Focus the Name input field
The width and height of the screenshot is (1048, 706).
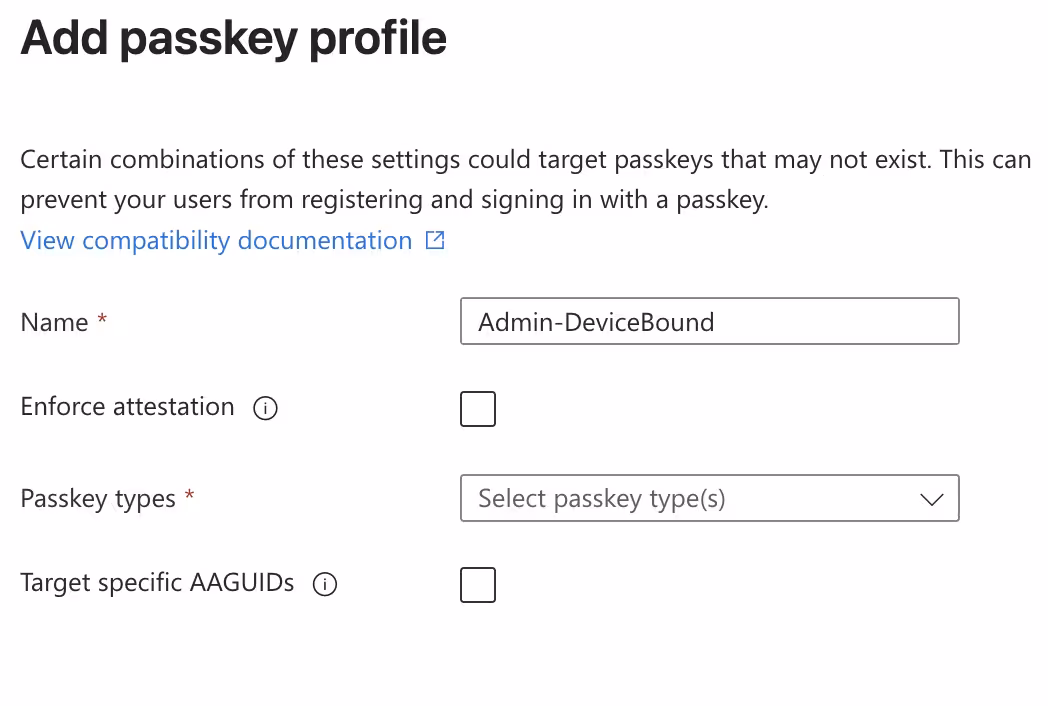point(710,321)
